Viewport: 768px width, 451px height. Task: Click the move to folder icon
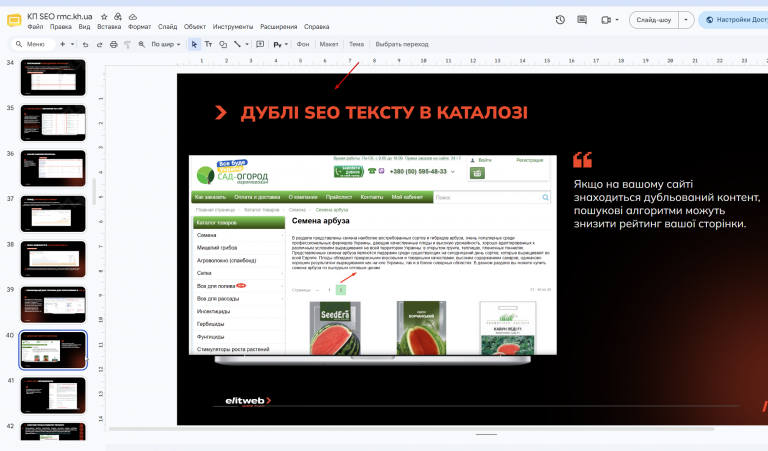pos(118,17)
